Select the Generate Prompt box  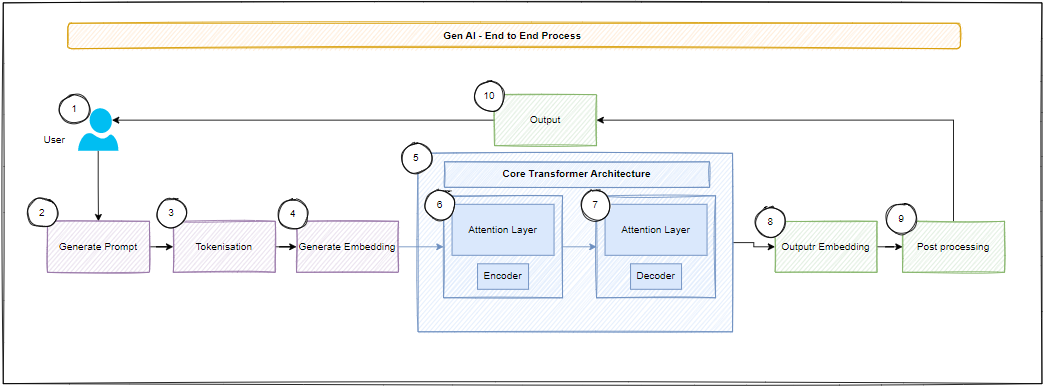tap(99, 247)
